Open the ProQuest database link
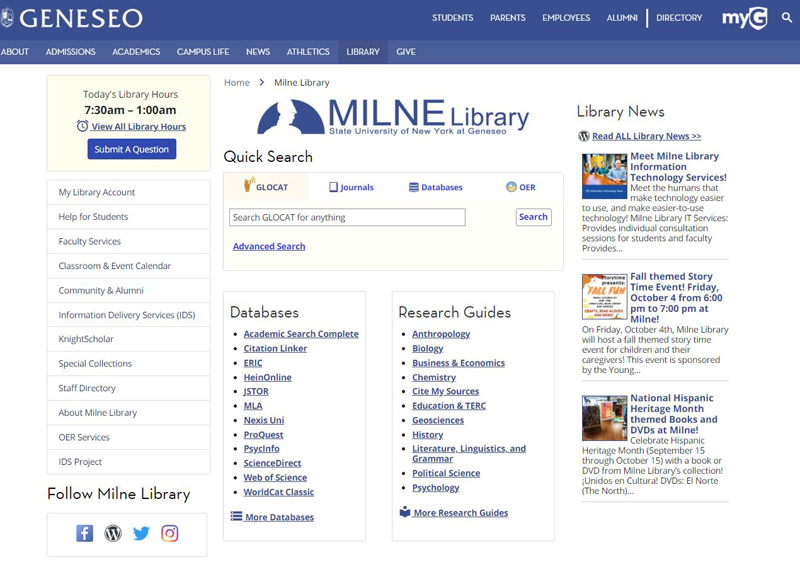 tap(263, 435)
